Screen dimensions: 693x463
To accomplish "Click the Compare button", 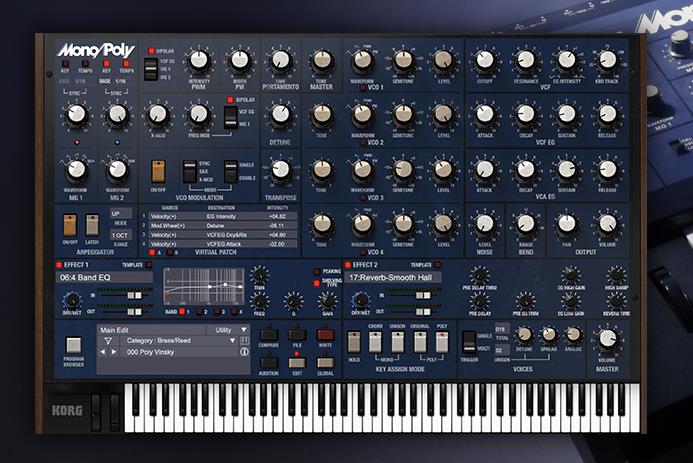I will (x=269, y=334).
